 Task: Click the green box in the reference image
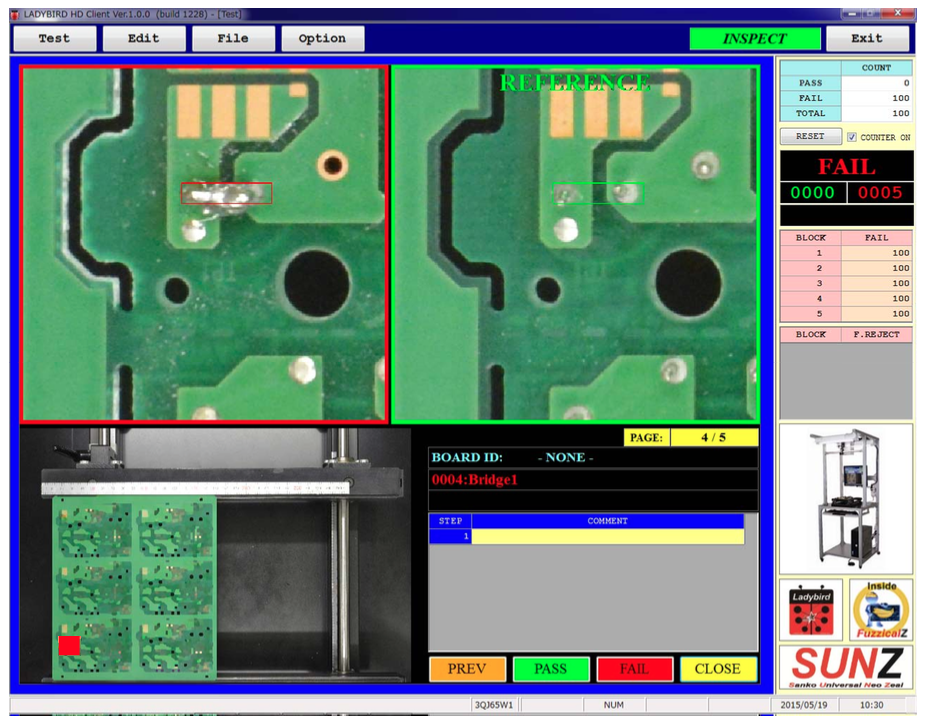pos(598,193)
